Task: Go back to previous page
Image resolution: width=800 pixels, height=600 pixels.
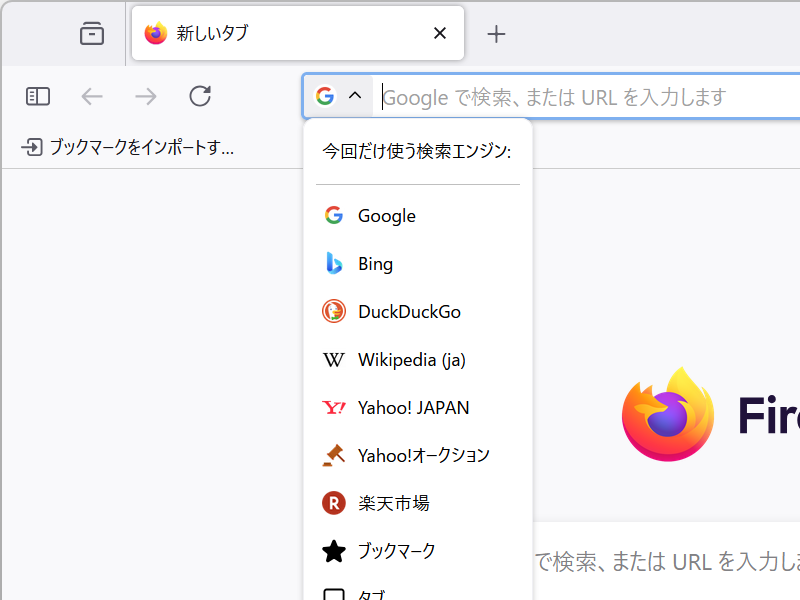Action: (x=92, y=96)
